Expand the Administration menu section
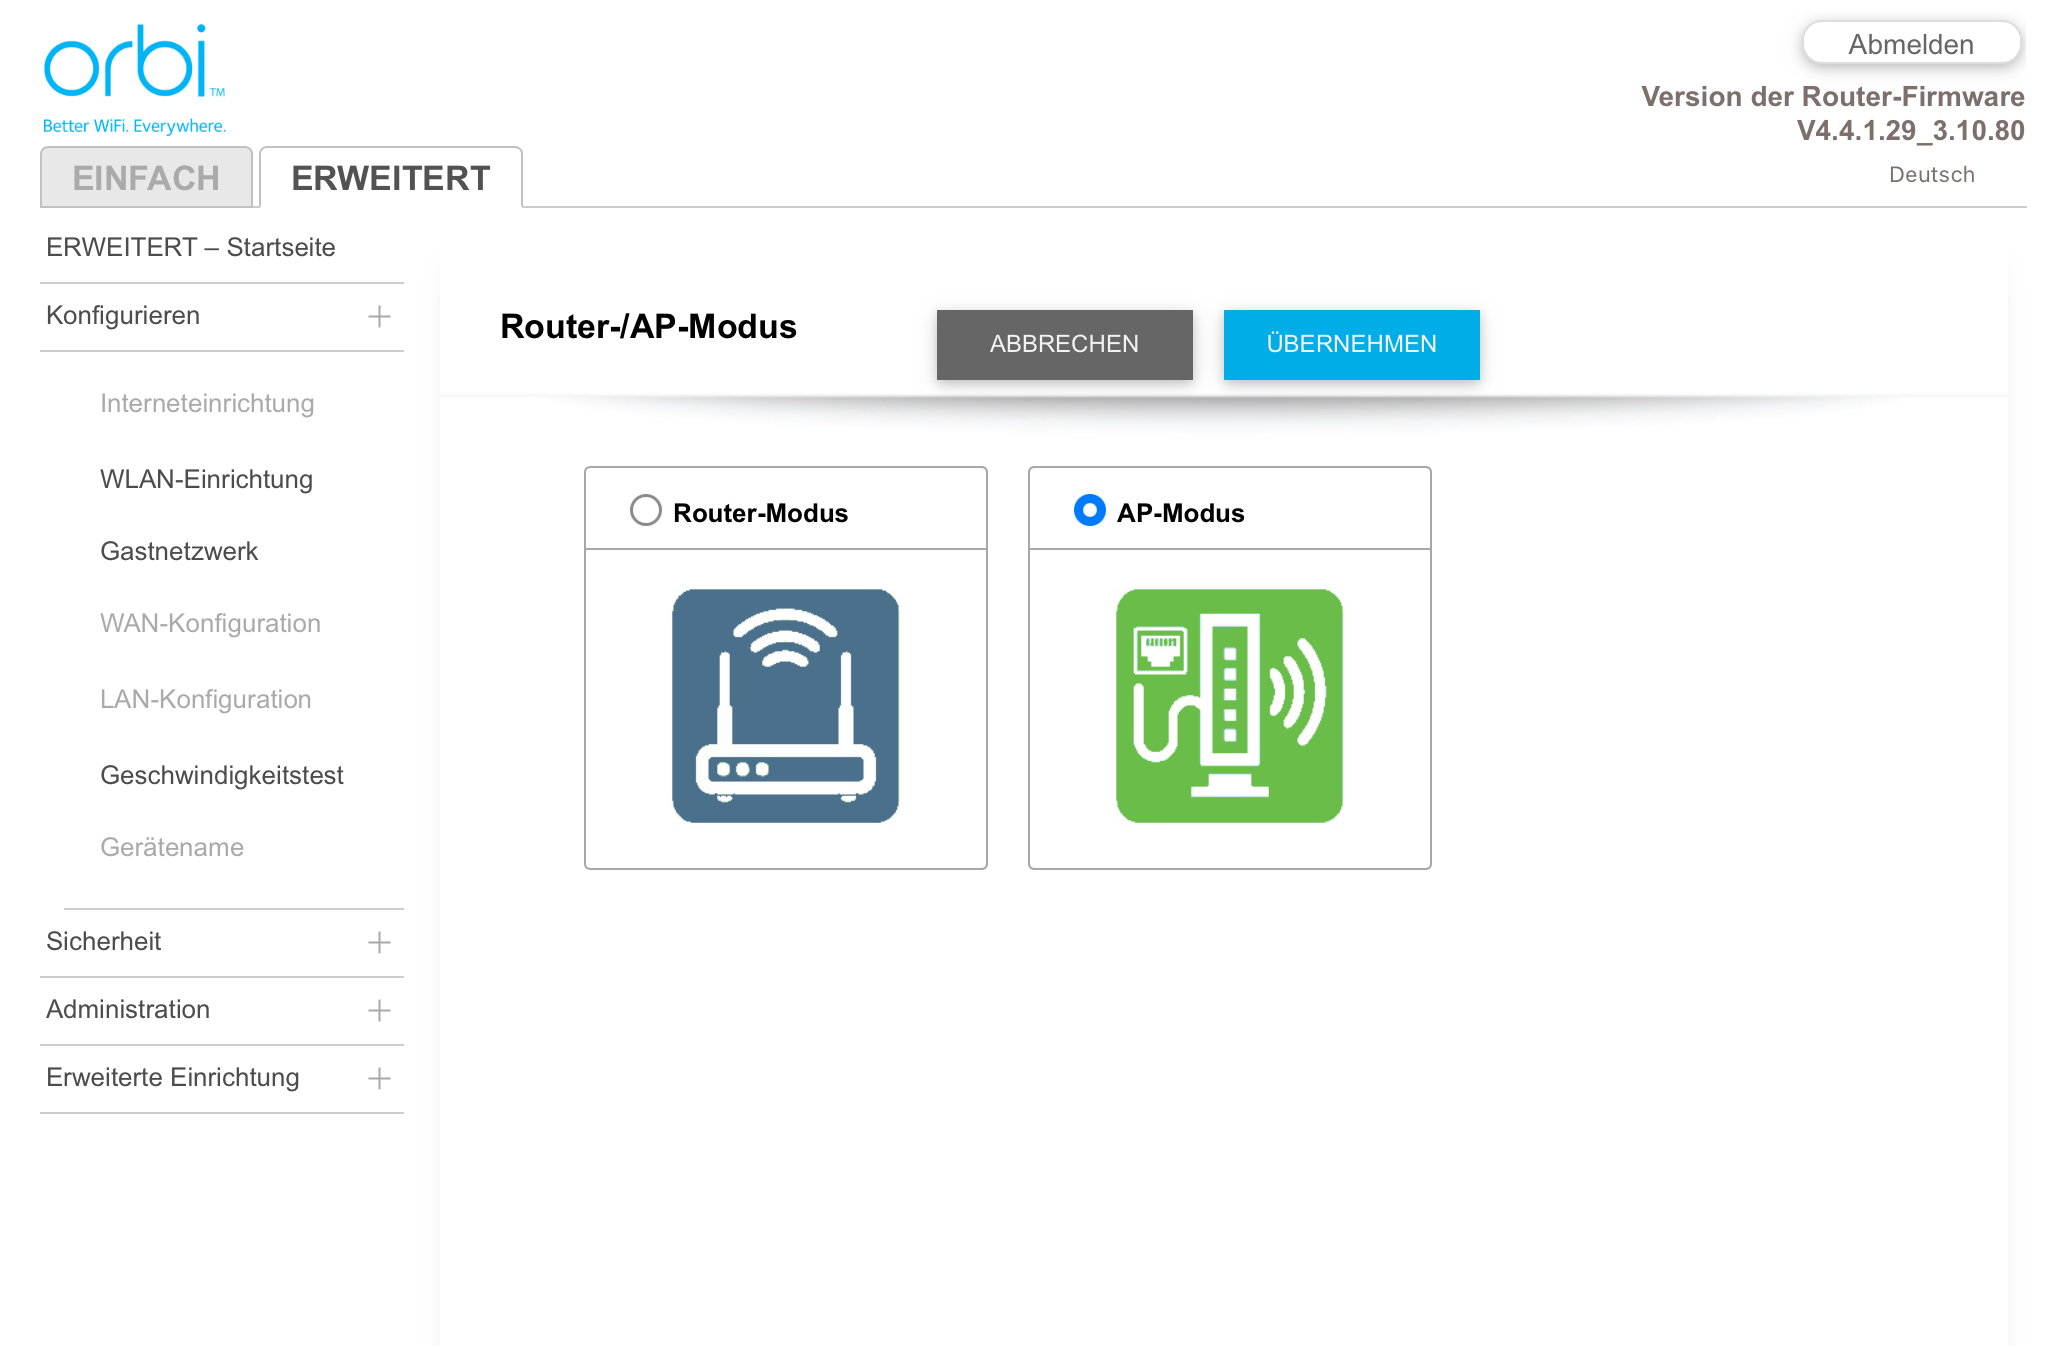2048x1346 pixels. coord(128,1009)
